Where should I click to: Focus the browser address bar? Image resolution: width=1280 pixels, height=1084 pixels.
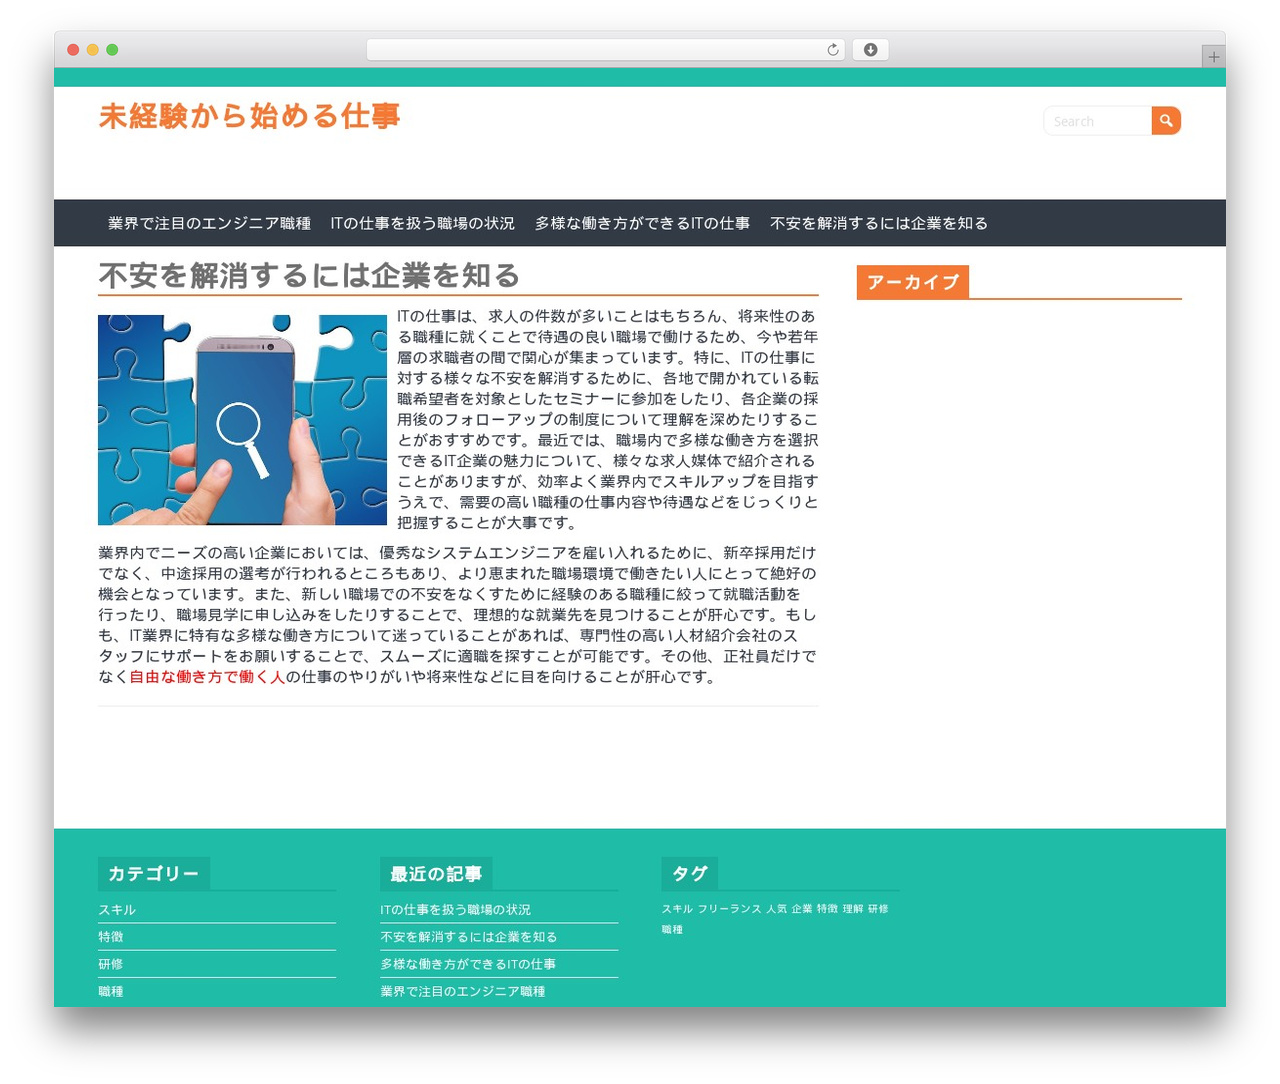(x=606, y=50)
